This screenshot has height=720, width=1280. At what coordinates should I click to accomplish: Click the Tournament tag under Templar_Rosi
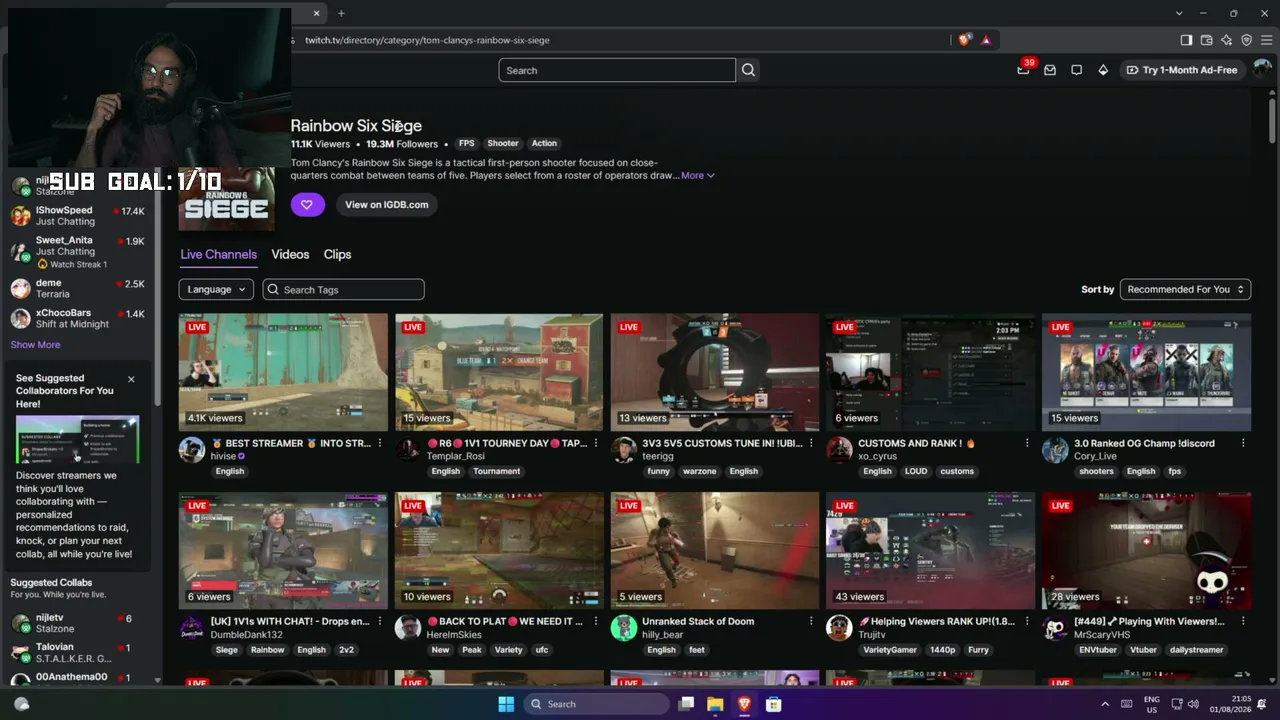click(497, 472)
